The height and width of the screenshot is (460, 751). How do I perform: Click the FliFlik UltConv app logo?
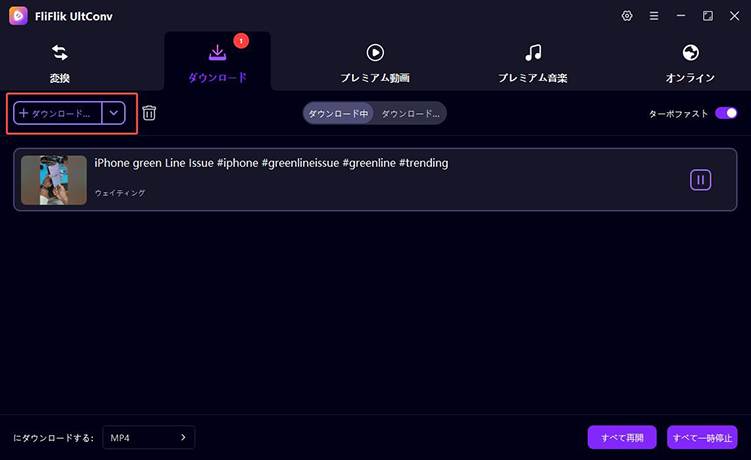18,16
